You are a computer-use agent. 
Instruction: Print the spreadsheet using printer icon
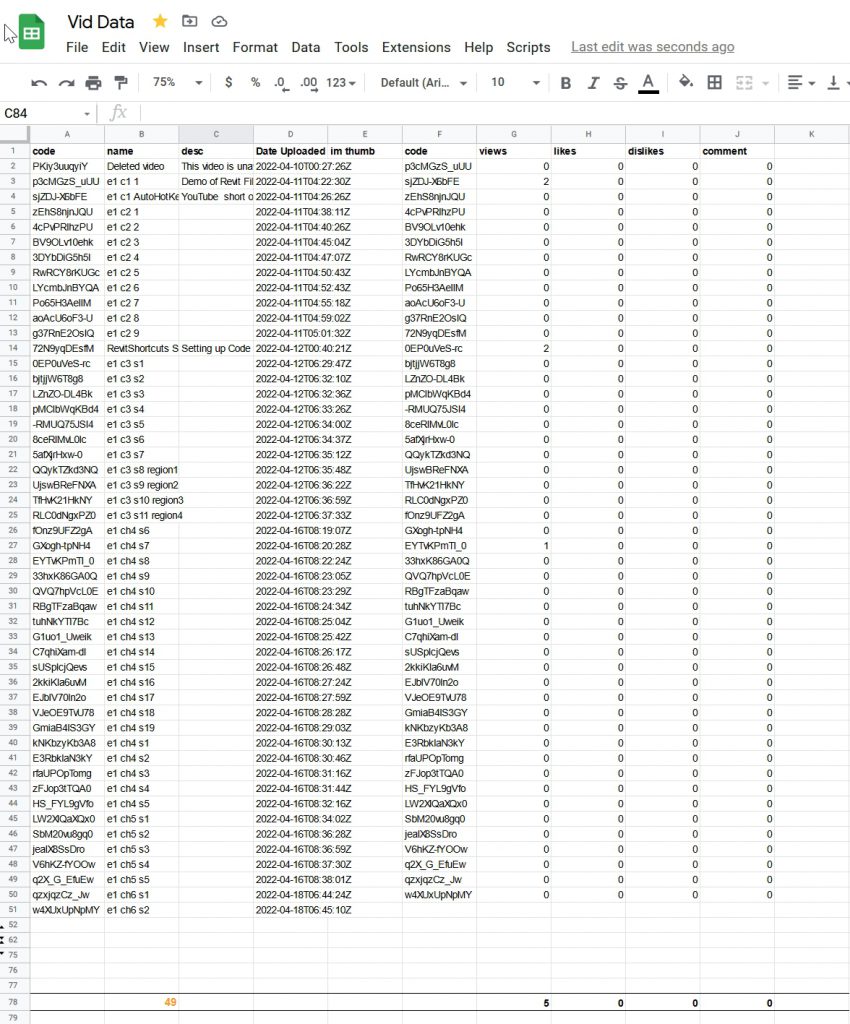click(93, 83)
